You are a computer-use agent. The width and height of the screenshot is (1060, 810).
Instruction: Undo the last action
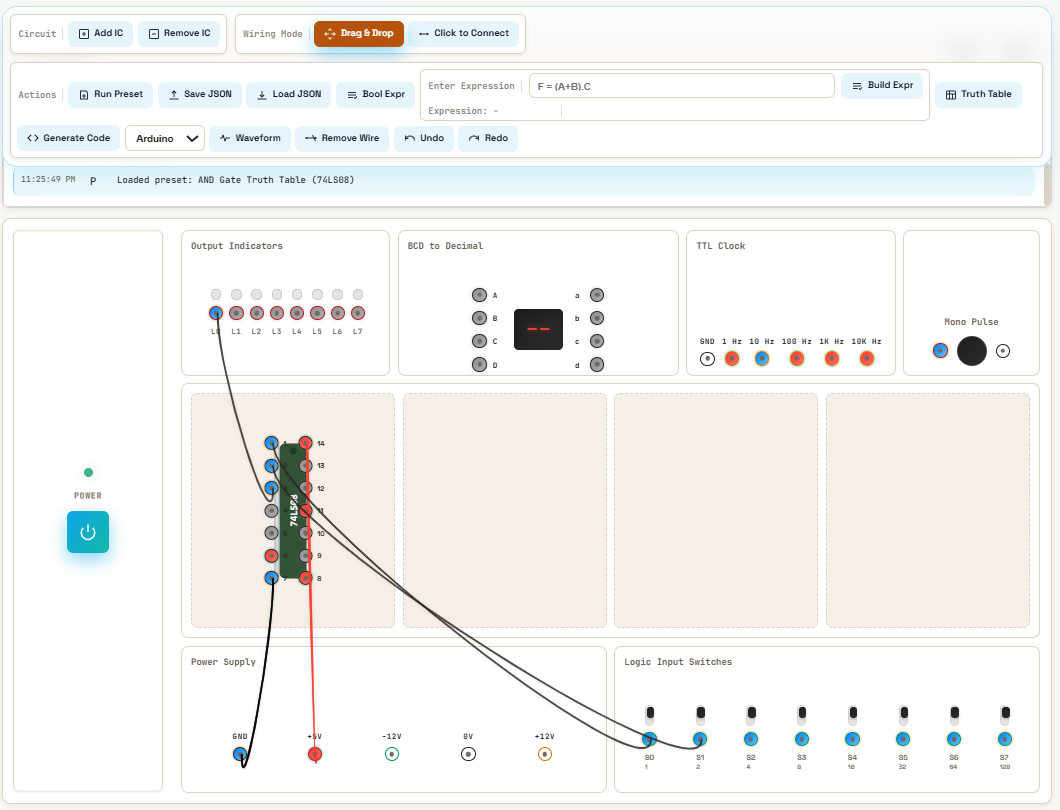coord(424,138)
